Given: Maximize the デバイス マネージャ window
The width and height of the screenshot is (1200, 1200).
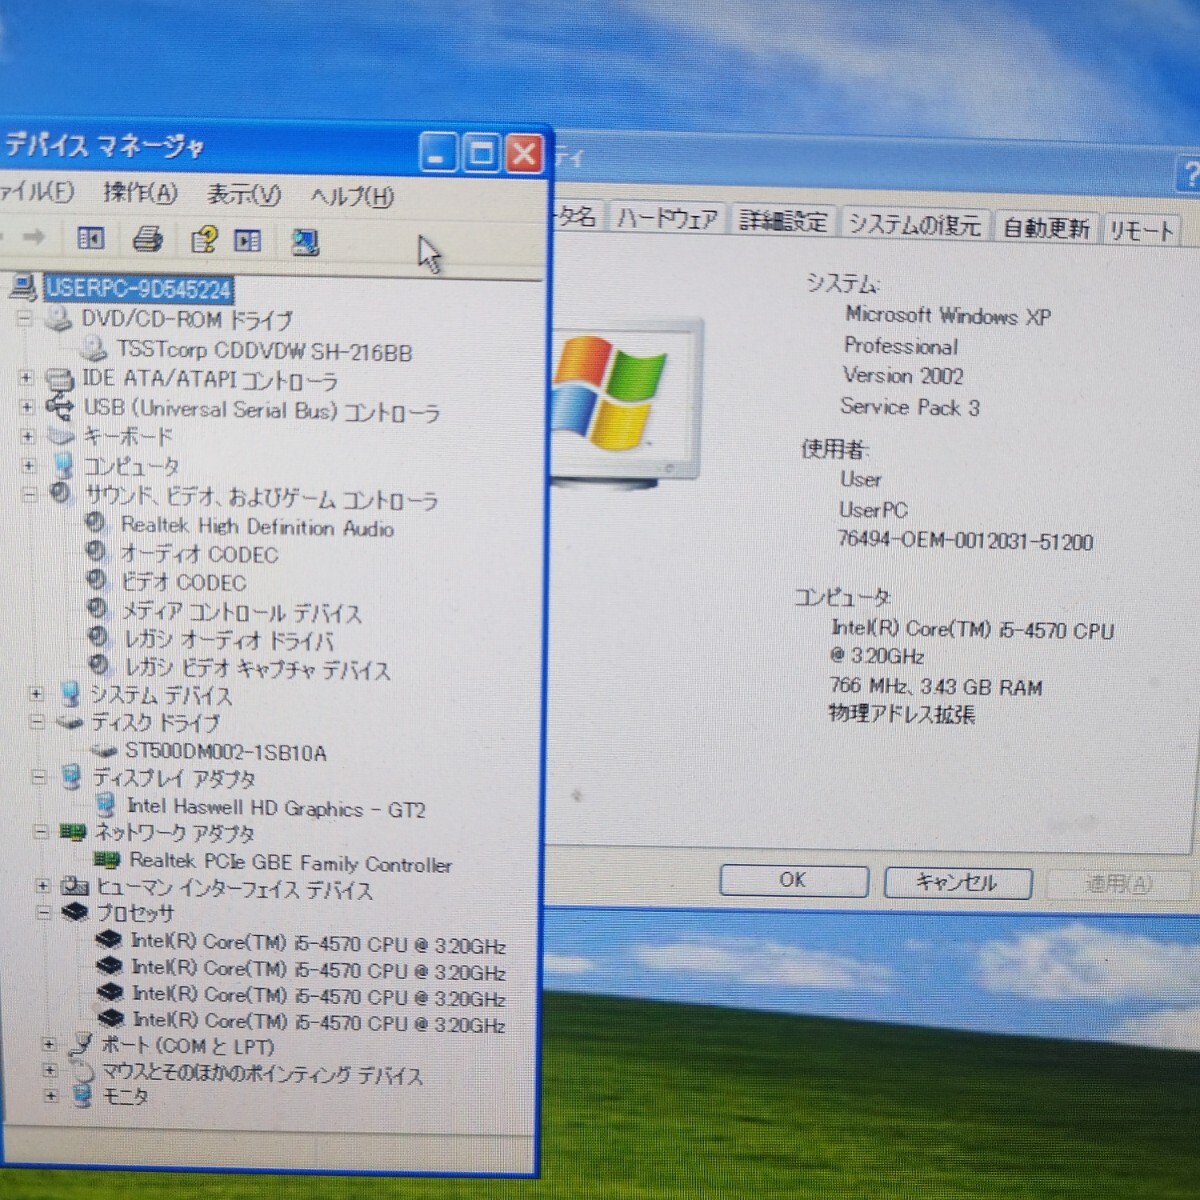Looking at the screenshot, I should tap(481, 154).
